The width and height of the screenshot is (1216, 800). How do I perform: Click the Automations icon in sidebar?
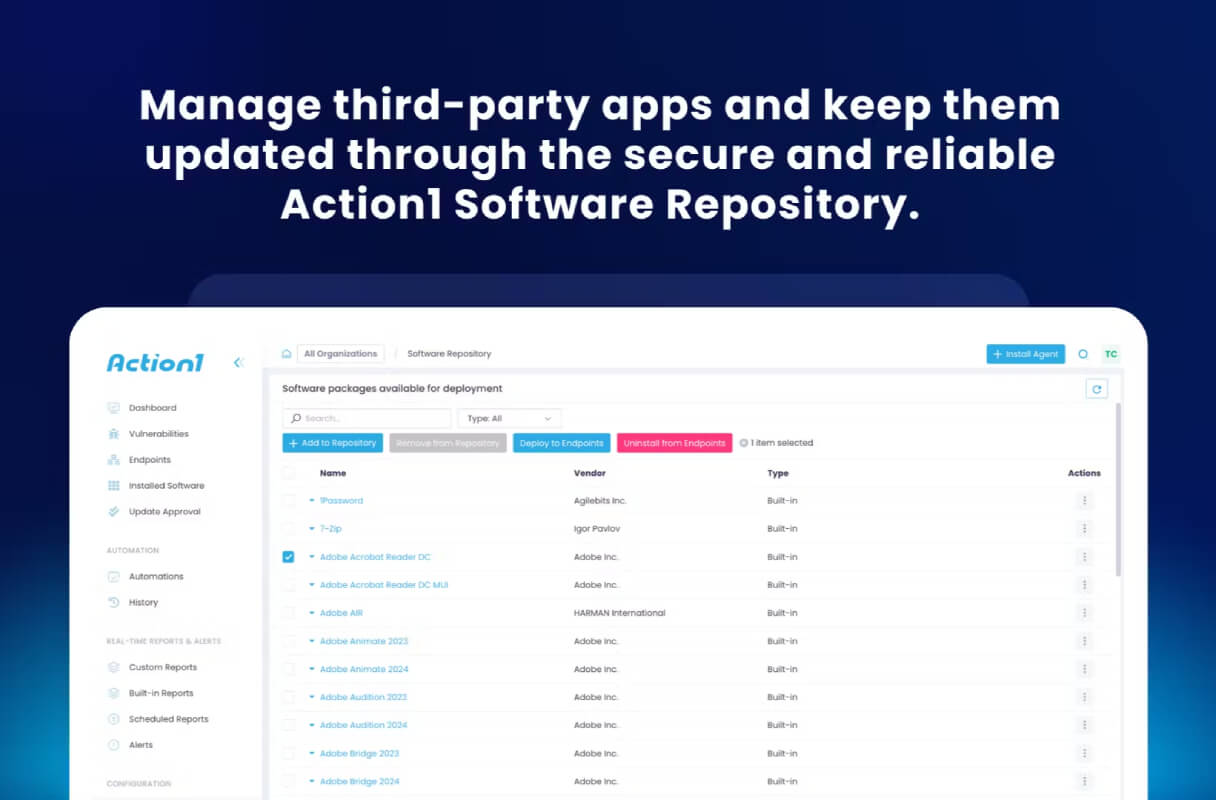click(114, 577)
